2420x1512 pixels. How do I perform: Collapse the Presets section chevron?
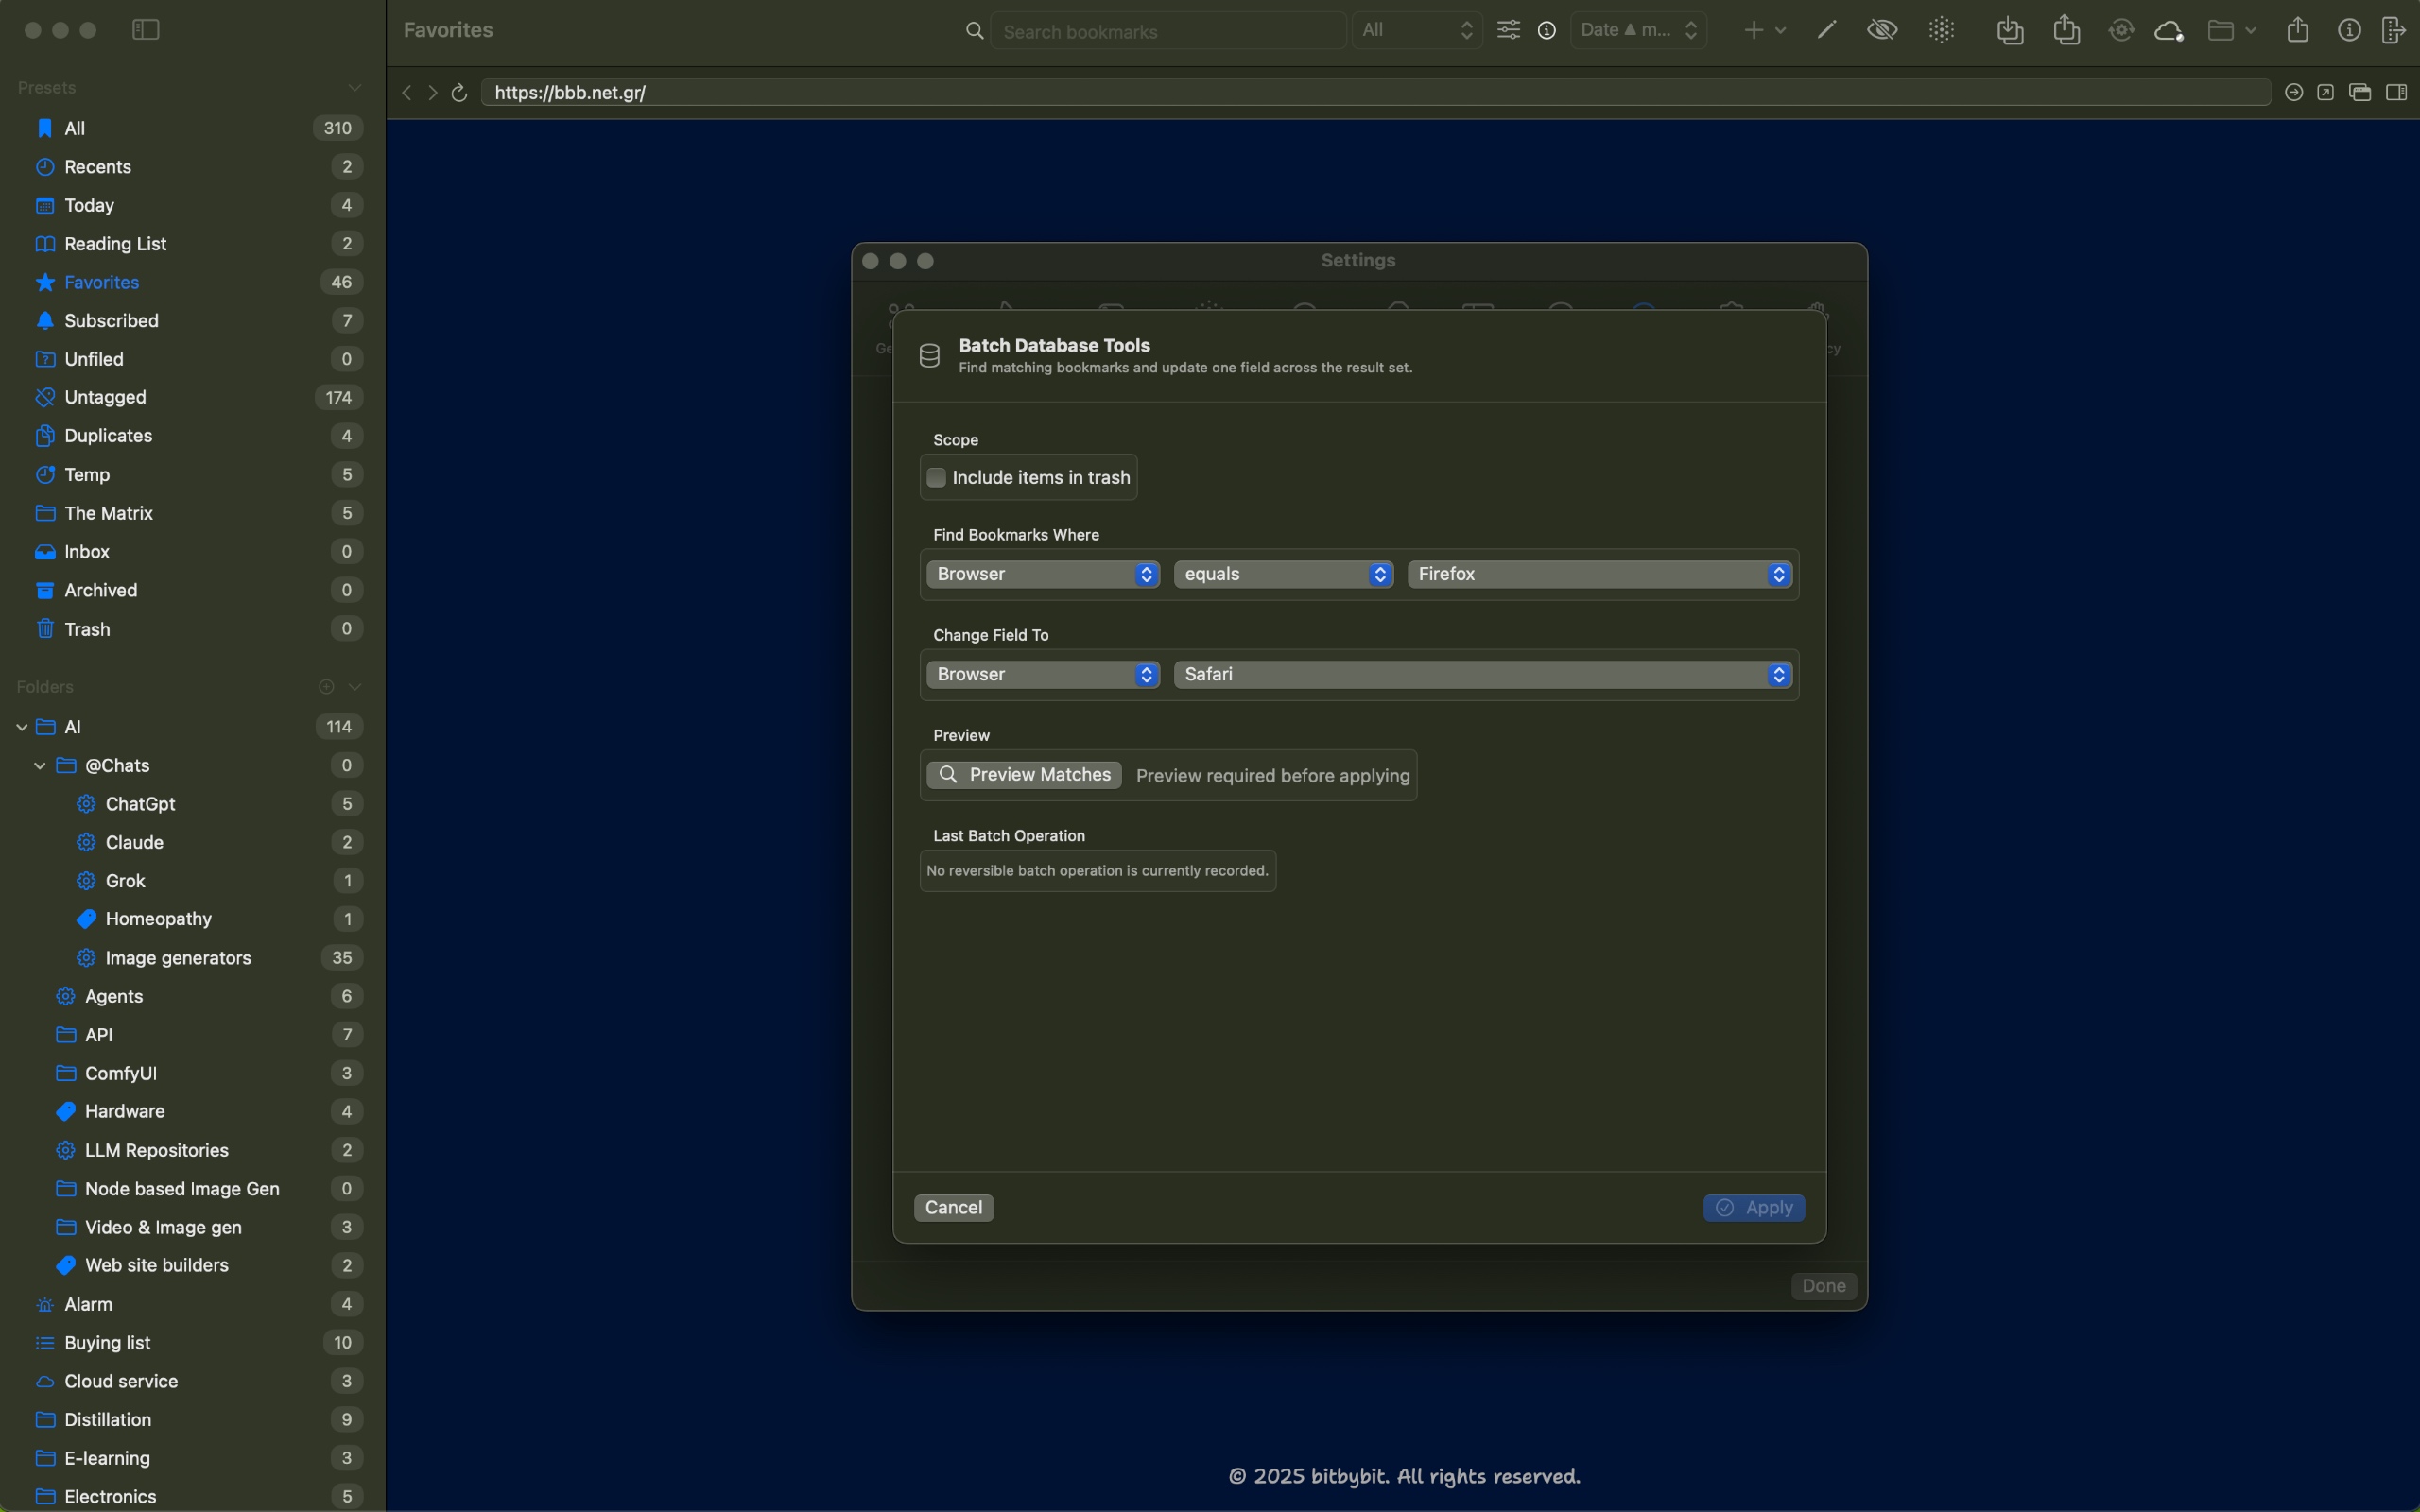coord(354,88)
